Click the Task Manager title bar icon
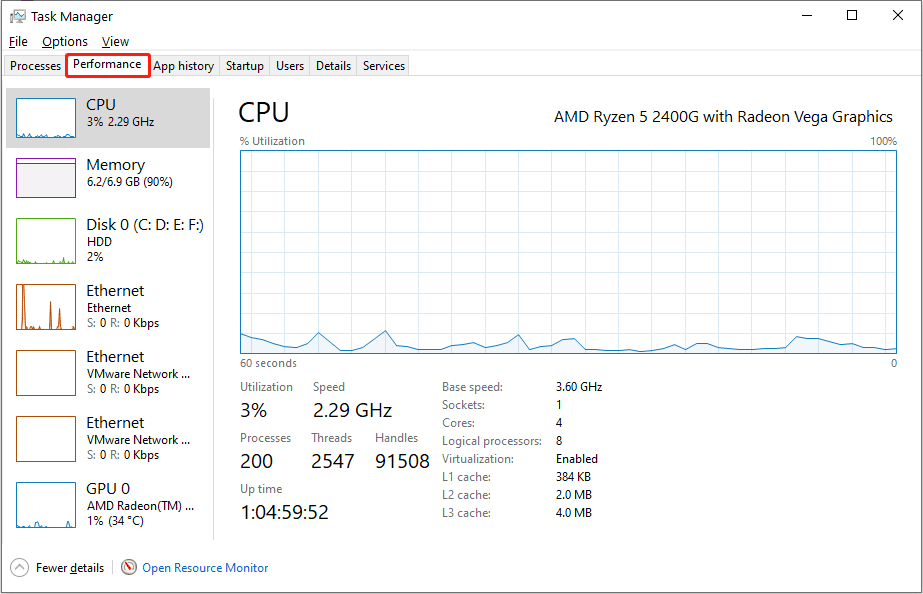Screen dimensions: 923x594 18,16
